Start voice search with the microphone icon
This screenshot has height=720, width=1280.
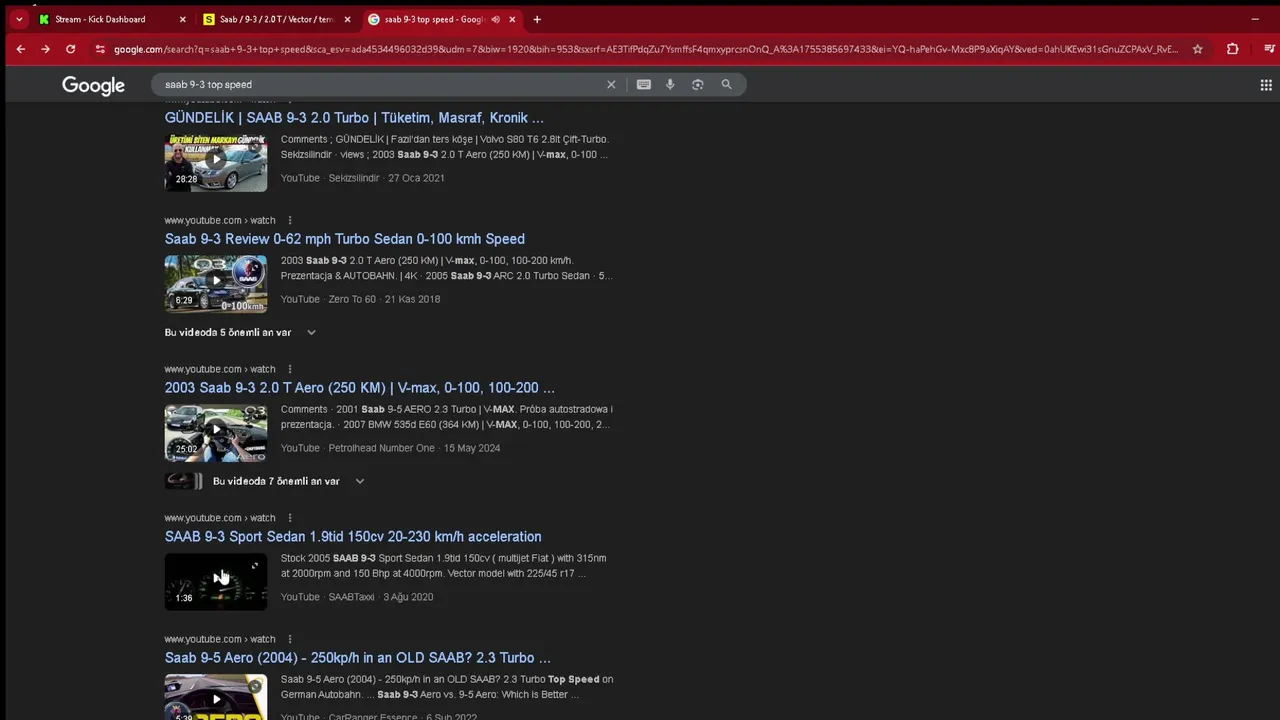[670, 85]
